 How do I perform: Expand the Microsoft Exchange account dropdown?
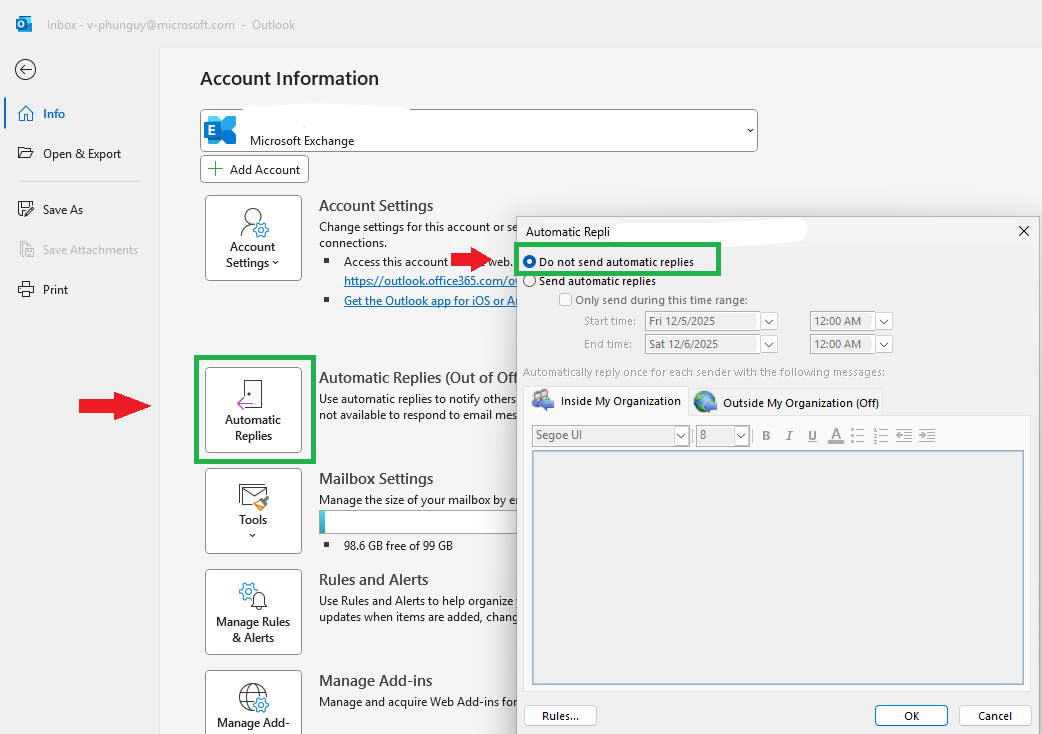pos(750,130)
